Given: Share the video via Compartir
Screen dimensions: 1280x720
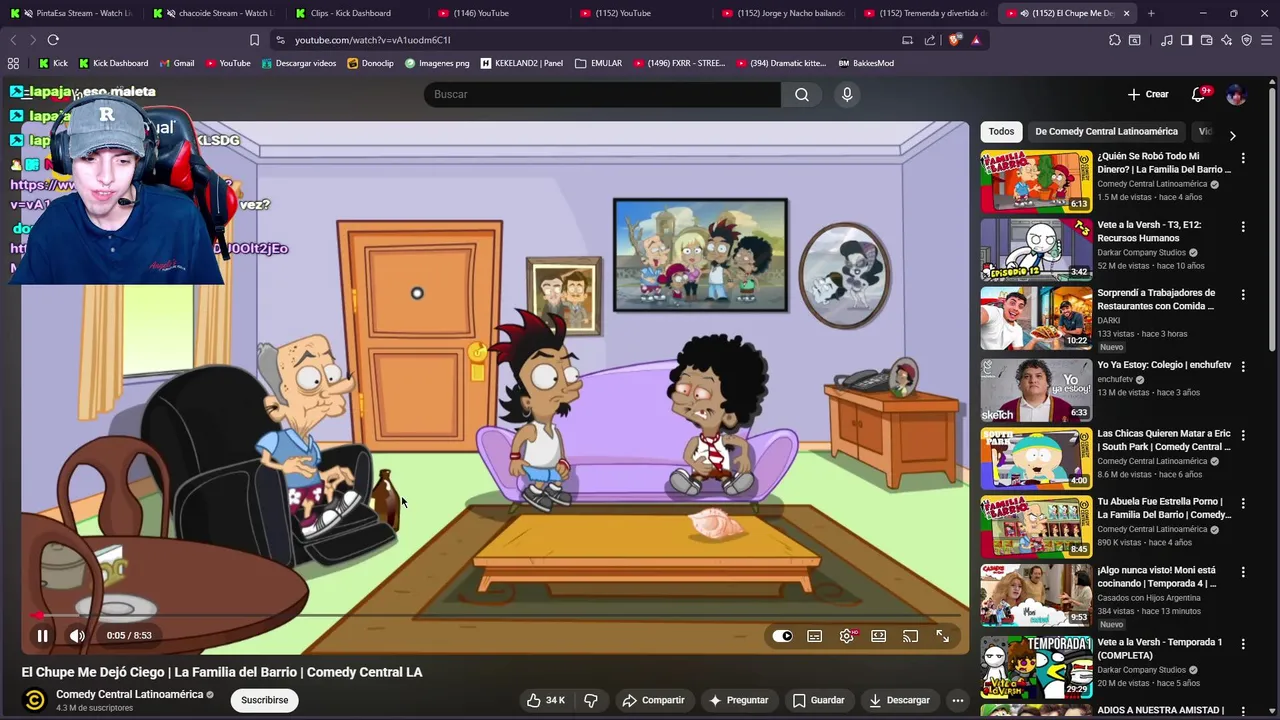Looking at the screenshot, I should [x=653, y=700].
